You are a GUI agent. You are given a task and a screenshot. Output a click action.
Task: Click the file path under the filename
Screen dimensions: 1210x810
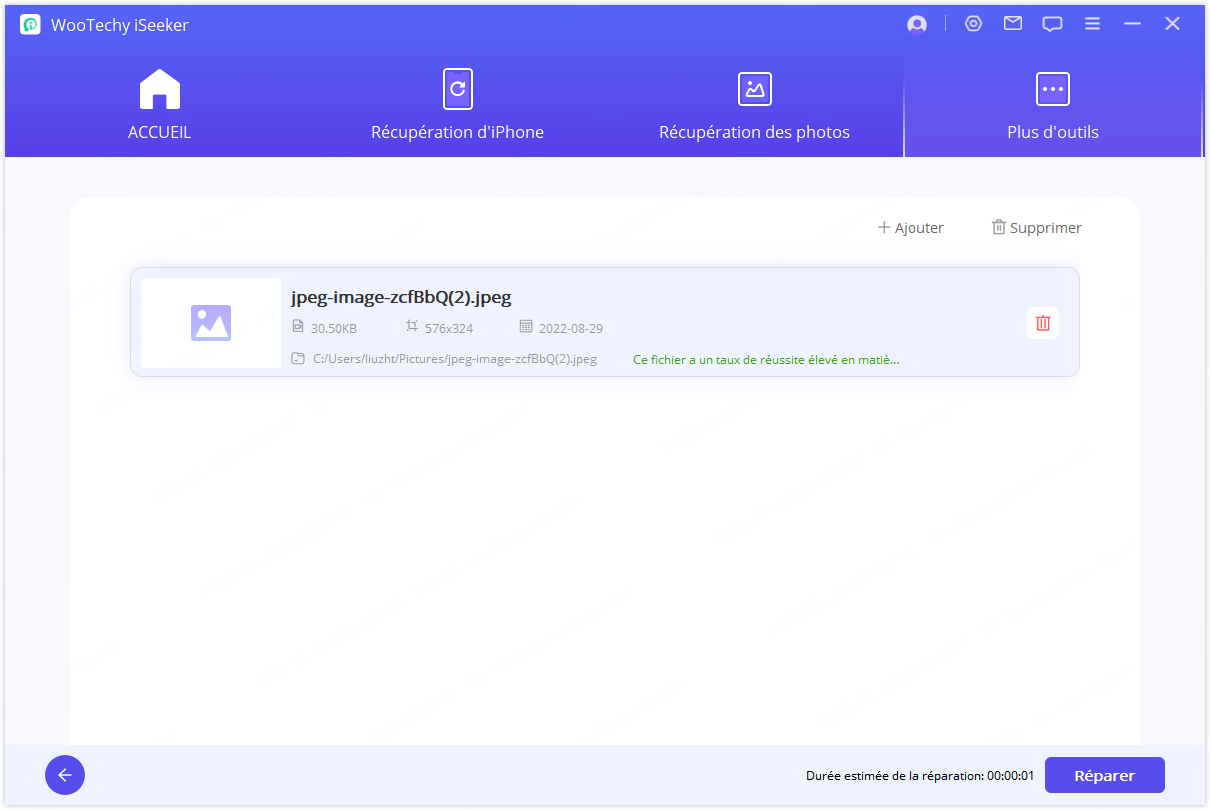tap(454, 359)
